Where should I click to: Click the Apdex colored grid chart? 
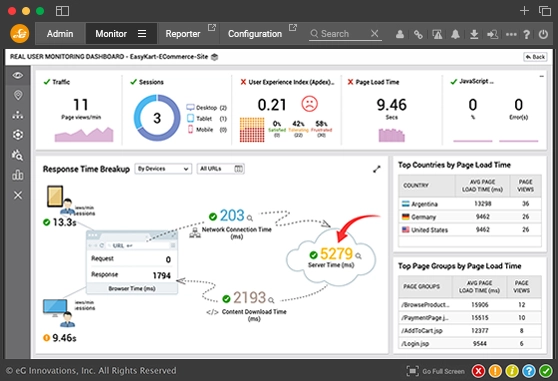pyautogui.click(x=252, y=130)
